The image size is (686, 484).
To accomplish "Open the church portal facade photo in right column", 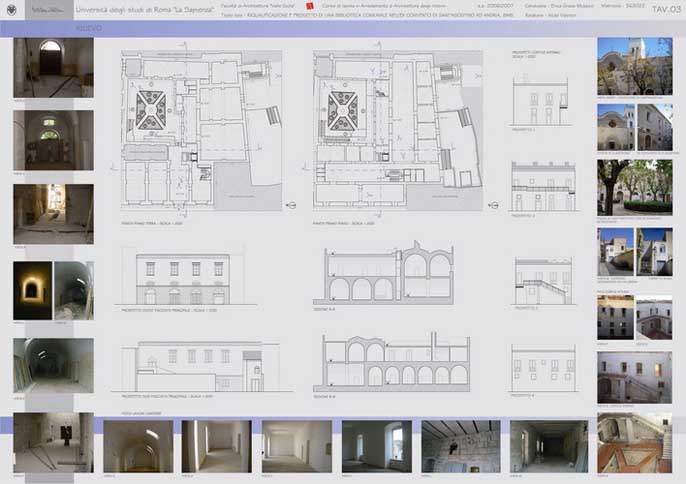I will (x=616, y=127).
